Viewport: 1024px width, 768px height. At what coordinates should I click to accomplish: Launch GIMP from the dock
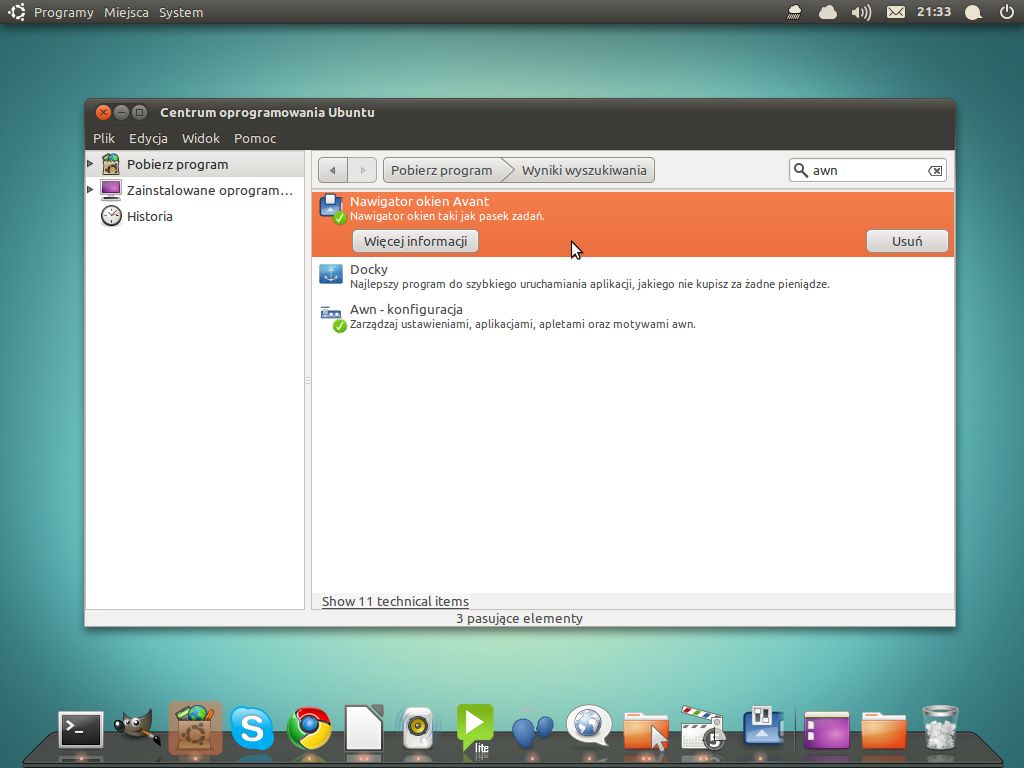[137, 726]
